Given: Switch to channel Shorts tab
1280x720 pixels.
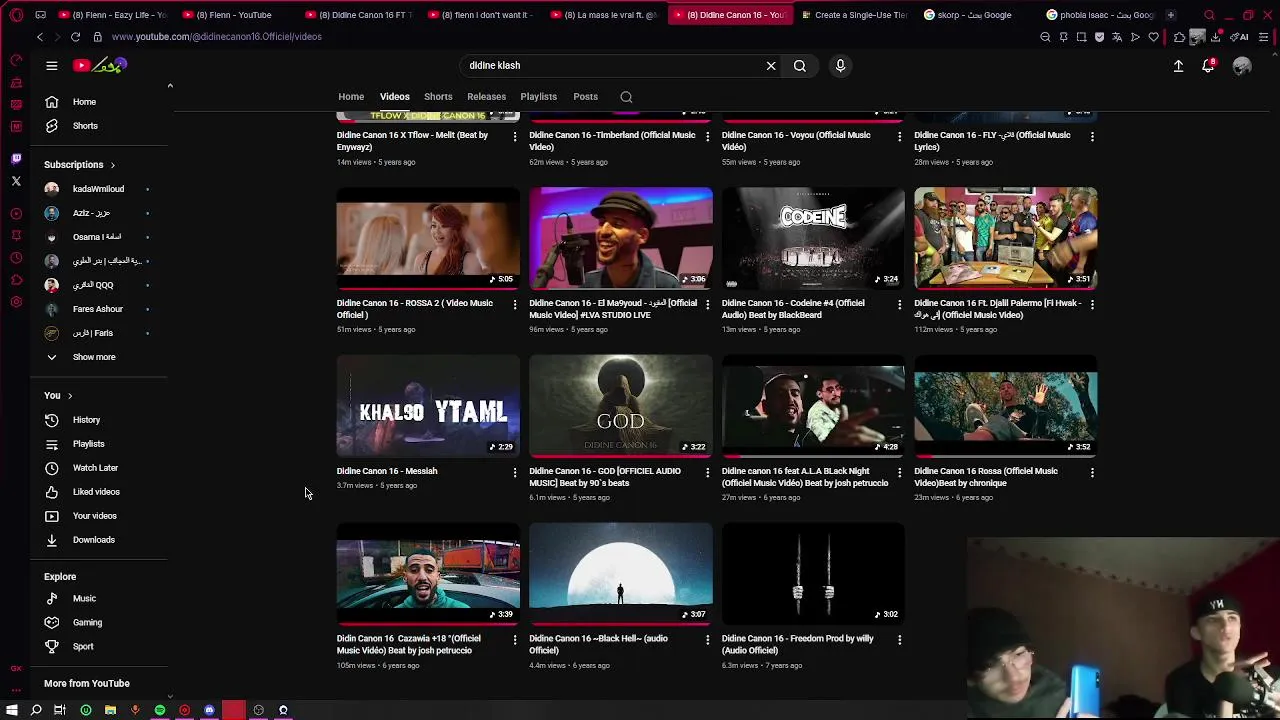Looking at the screenshot, I should tap(438, 97).
